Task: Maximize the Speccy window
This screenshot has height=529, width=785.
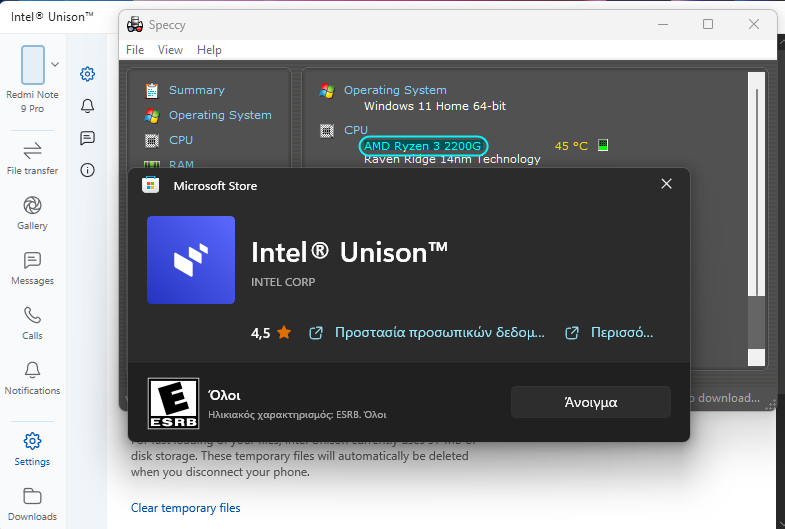Action: [708, 24]
